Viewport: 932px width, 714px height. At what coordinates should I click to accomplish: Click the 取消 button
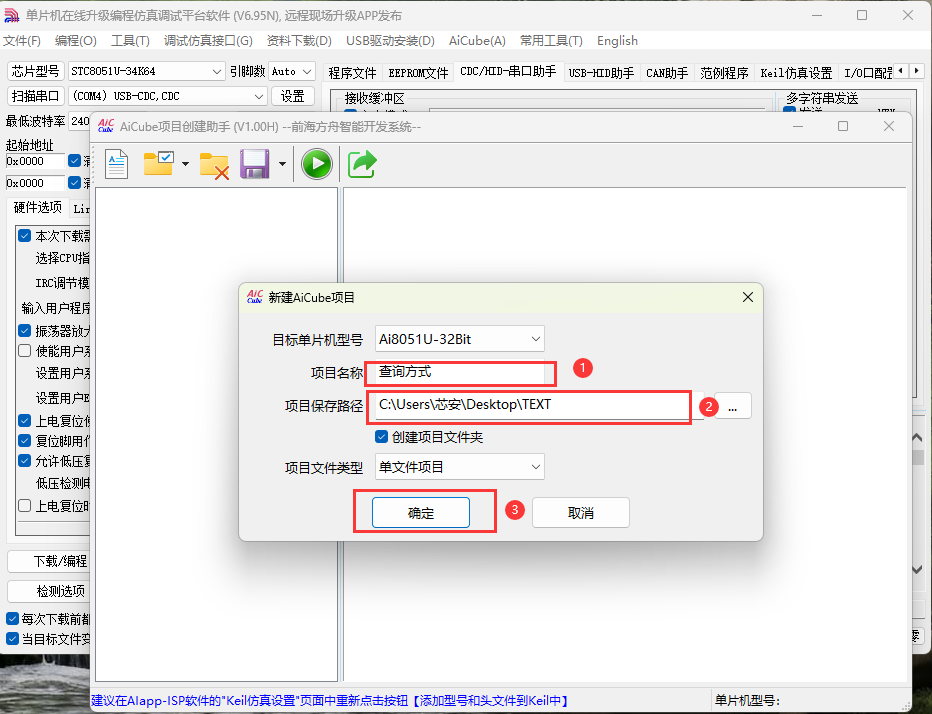581,512
